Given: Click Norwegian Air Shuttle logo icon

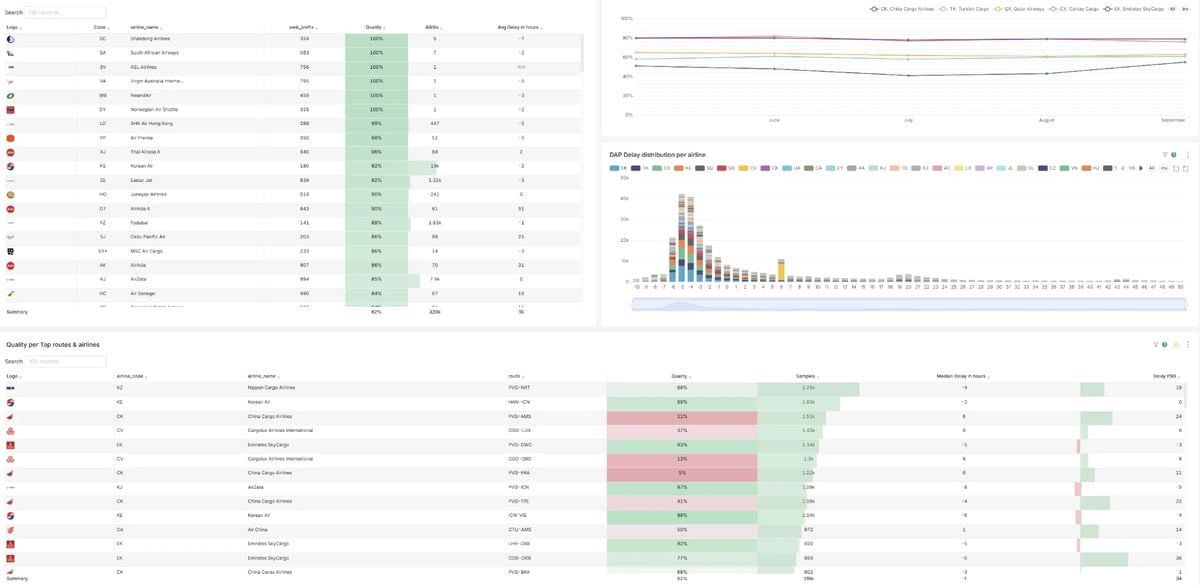Looking at the screenshot, I should click(10, 109).
